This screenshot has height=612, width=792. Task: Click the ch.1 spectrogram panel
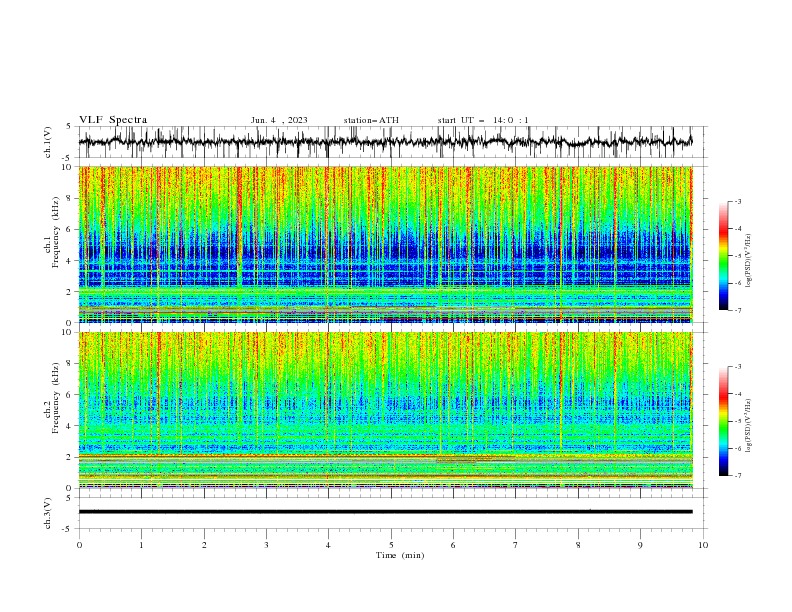point(385,244)
